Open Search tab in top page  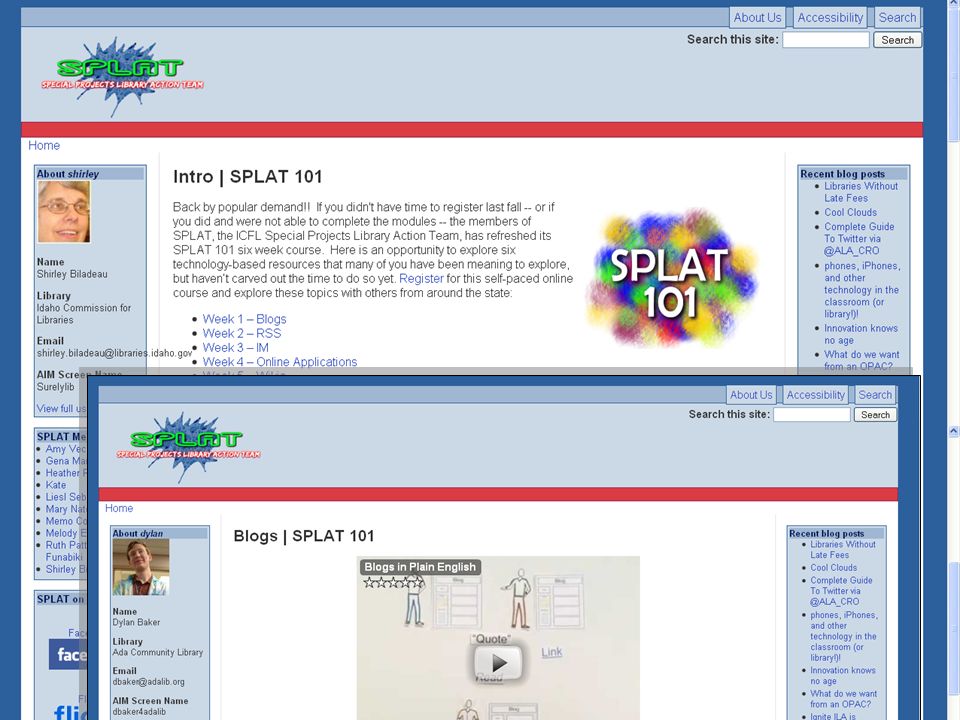(898, 18)
